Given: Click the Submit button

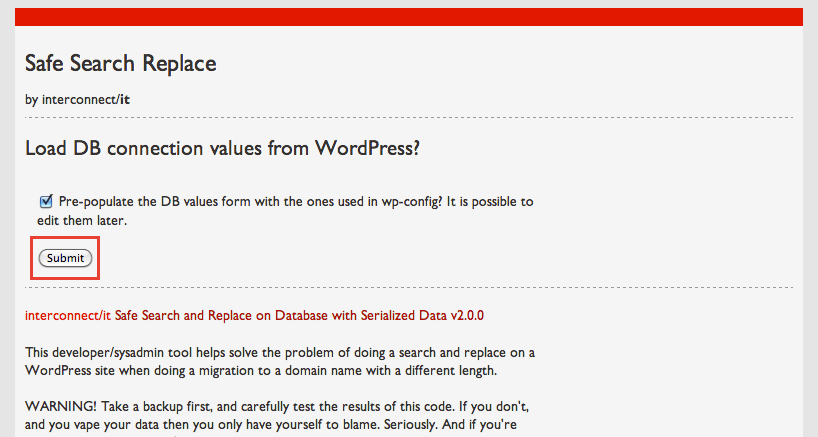Looking at the screenshot, I should 65,258.
